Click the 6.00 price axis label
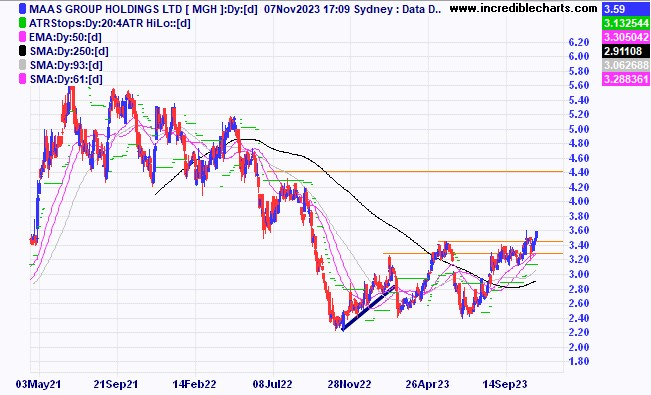Image resolution: width=651 pixels, height=395 pixels. point(579,56)
